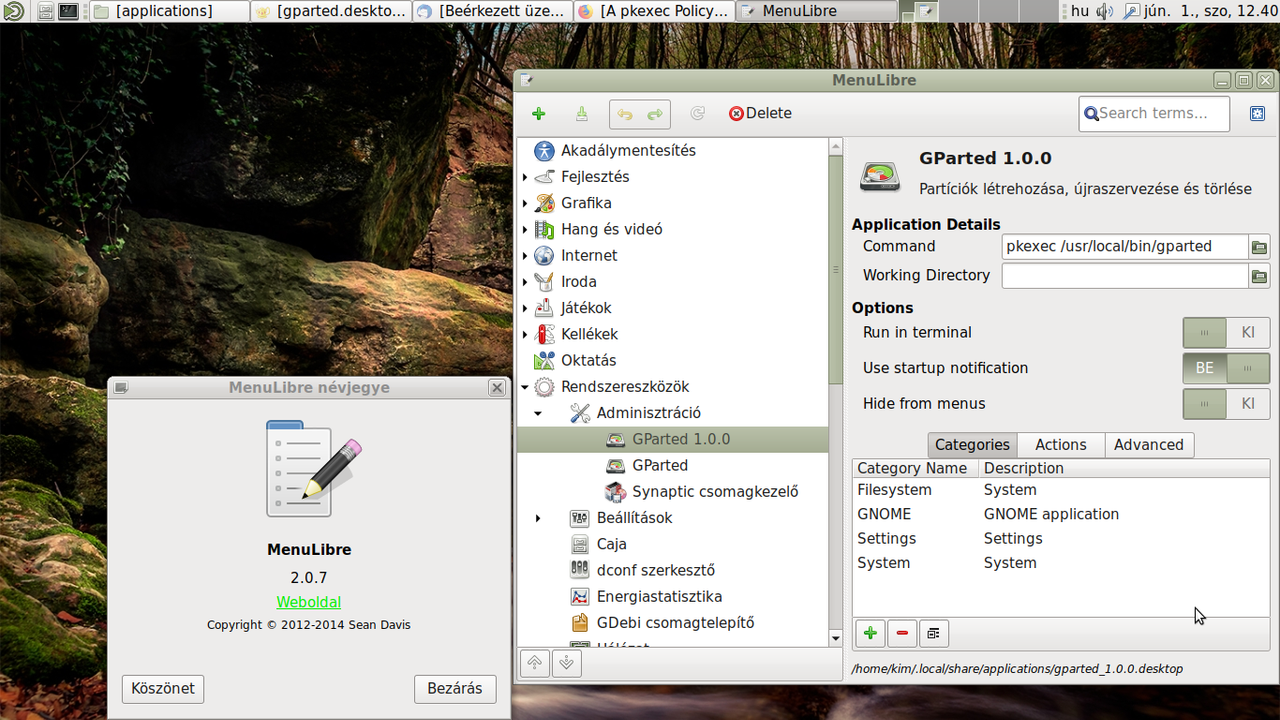
Task: Click the Description column header
Action: click(1124, 468)
